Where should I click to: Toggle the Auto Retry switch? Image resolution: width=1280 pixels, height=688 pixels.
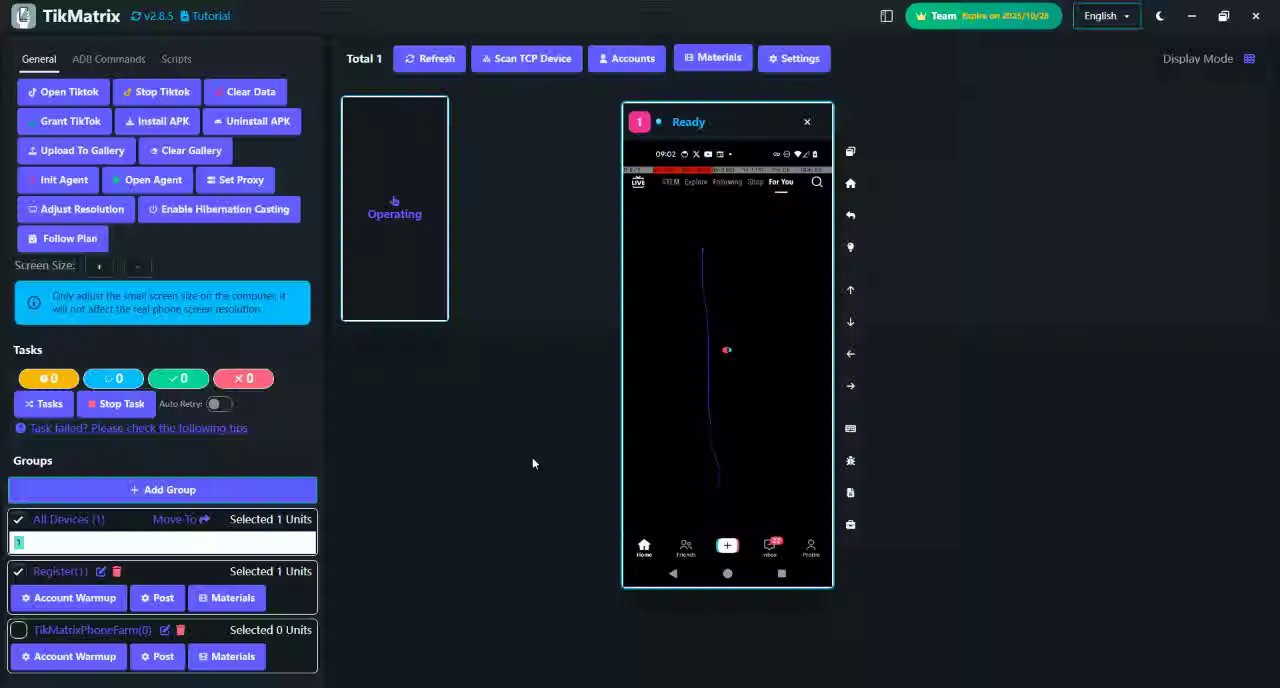tap(219, 404)
